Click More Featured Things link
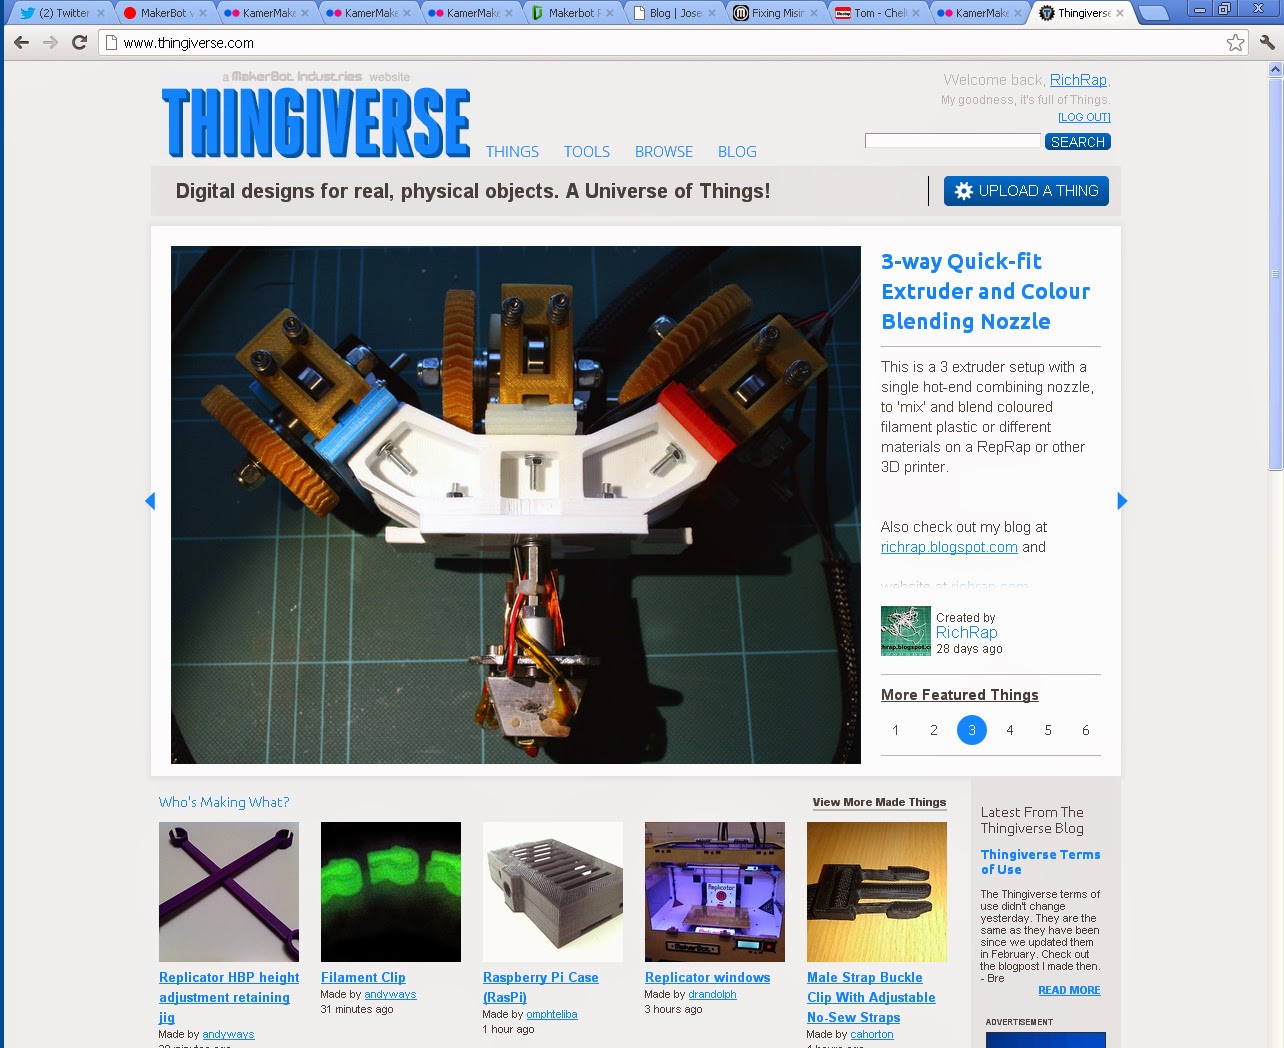 pyautogui.click(x=959, y=695)
